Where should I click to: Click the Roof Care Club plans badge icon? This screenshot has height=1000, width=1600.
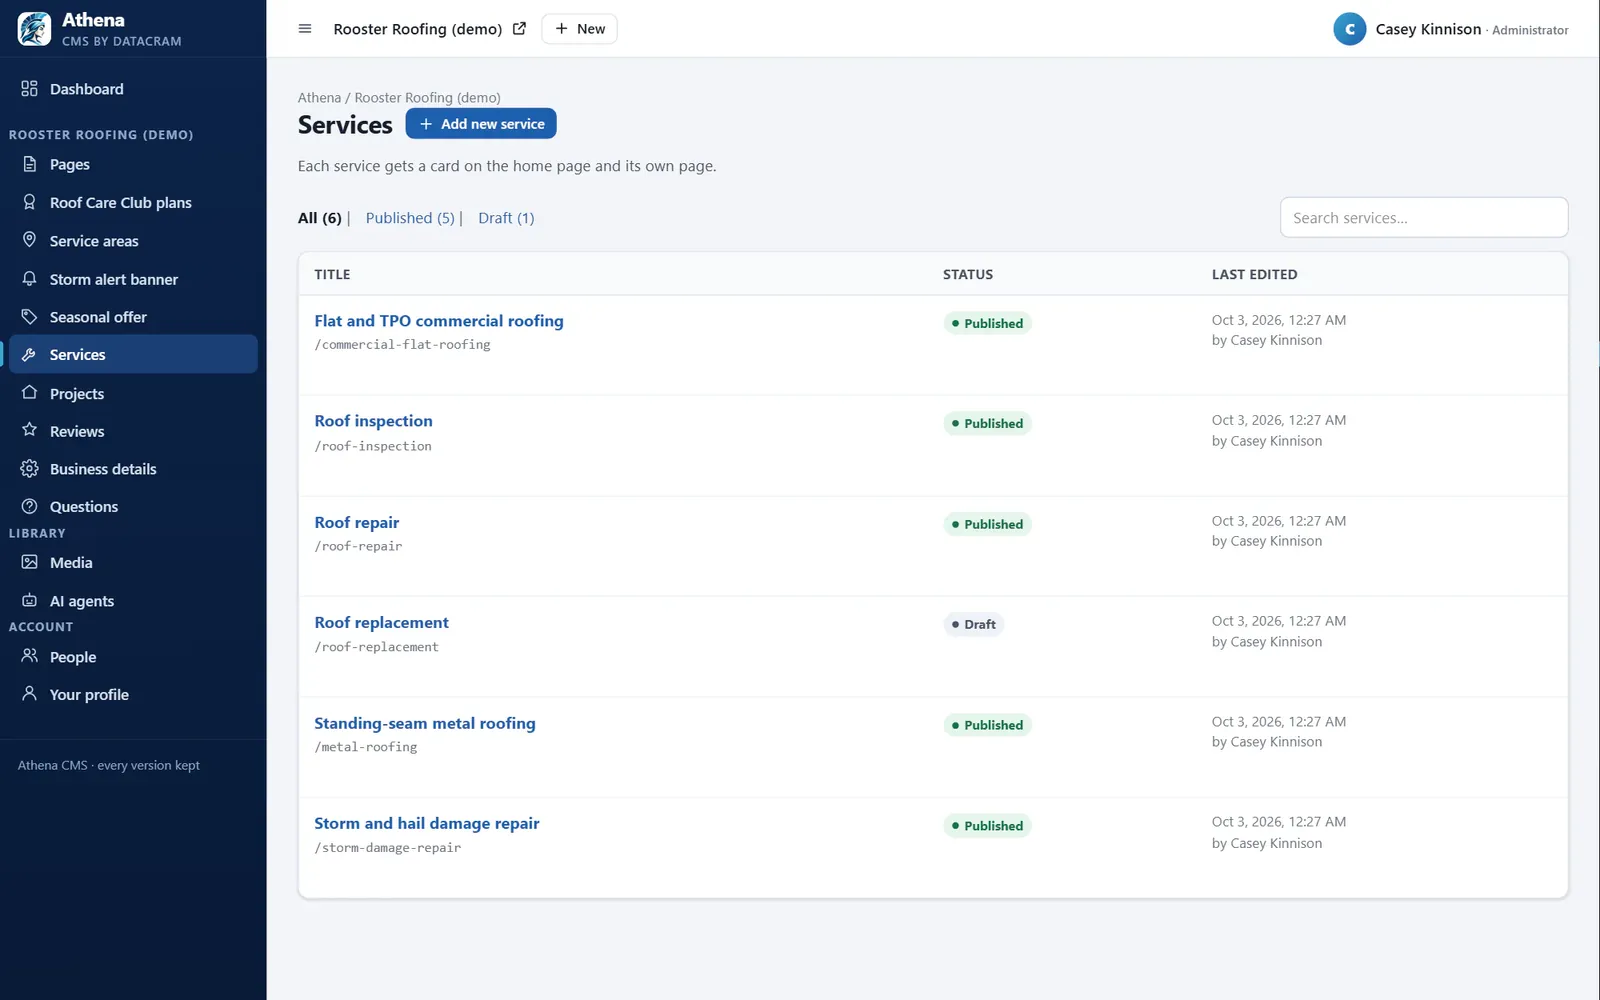coord(29,202)
